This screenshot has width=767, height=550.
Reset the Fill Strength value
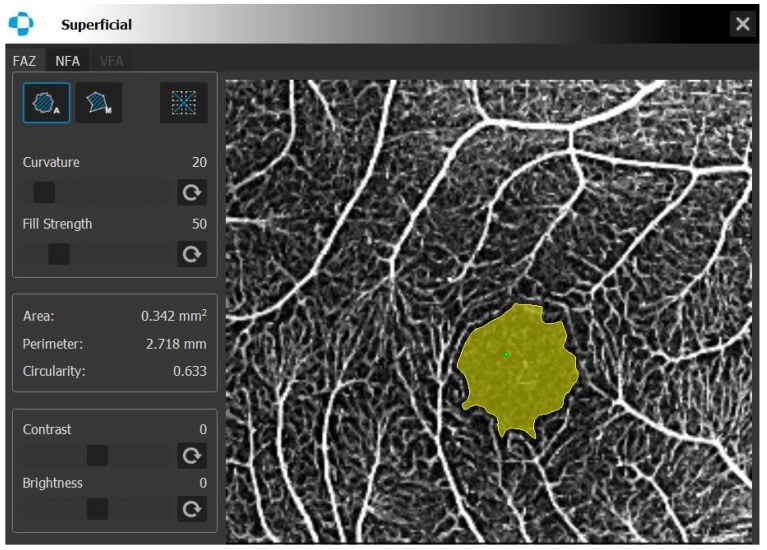point(192,254)
